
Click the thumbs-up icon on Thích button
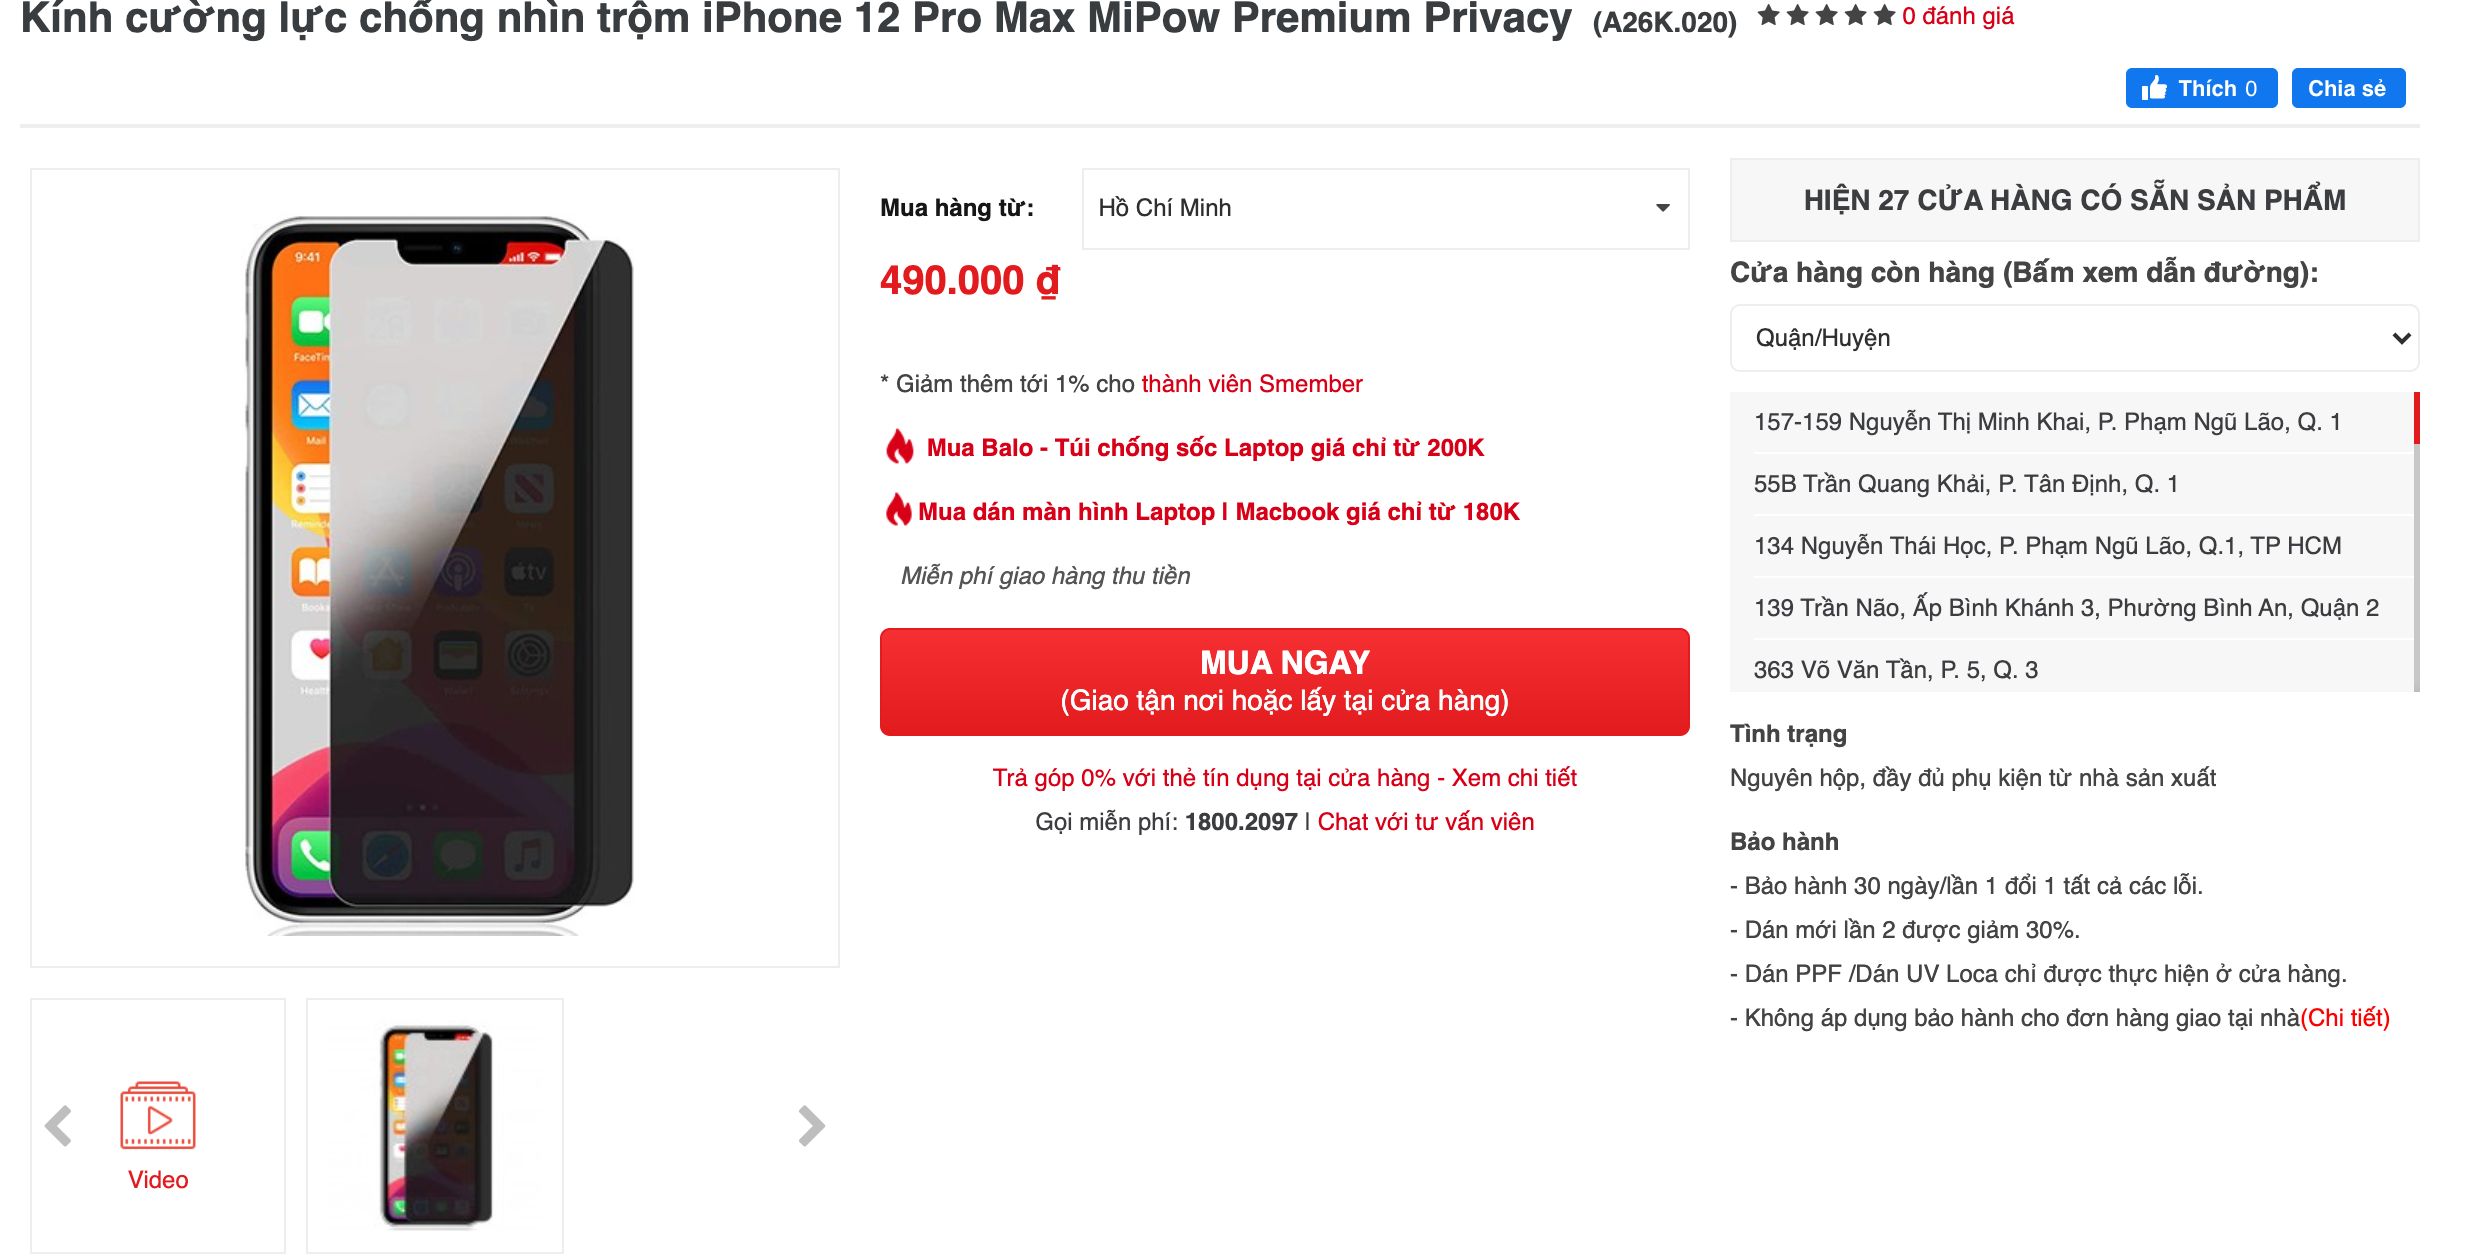point(2156,87)
